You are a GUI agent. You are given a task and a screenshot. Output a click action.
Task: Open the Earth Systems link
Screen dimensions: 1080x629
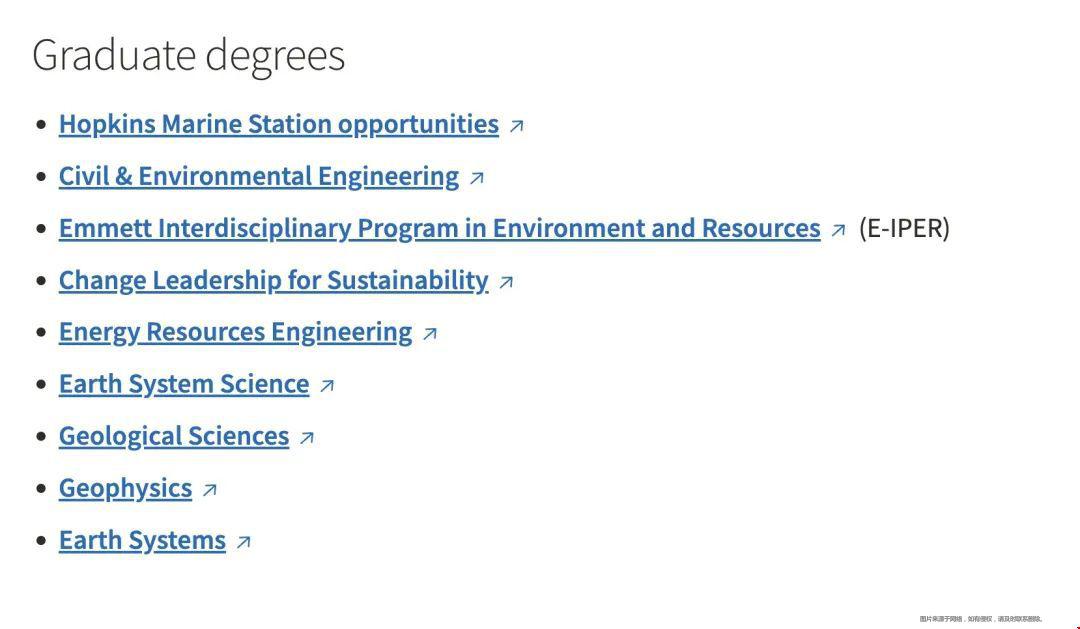(142, 540)
